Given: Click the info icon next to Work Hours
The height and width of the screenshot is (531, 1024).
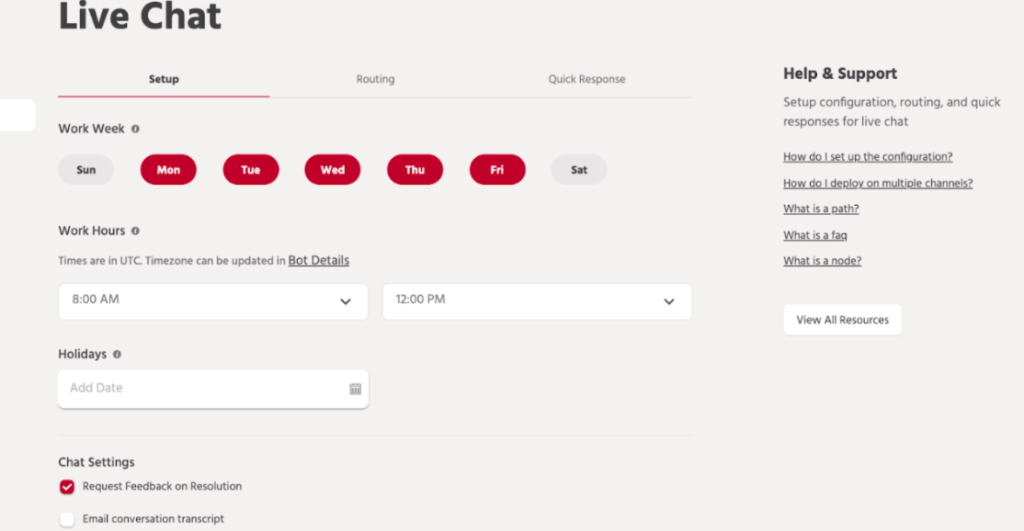Looking at the screenshot, I should pyautogui.click(x=136, y=231).
